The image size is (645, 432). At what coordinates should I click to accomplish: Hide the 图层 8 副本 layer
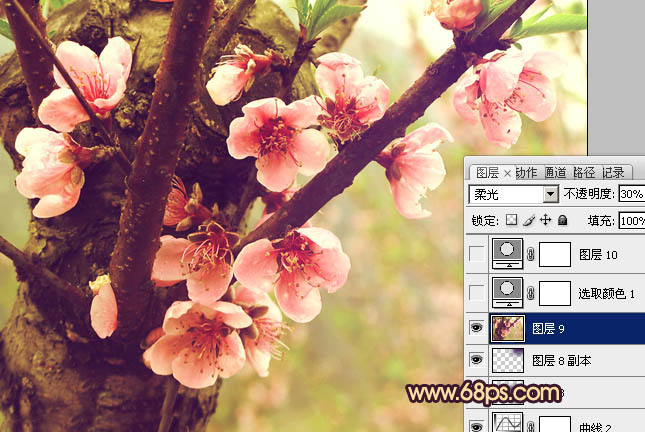[477, 361]
